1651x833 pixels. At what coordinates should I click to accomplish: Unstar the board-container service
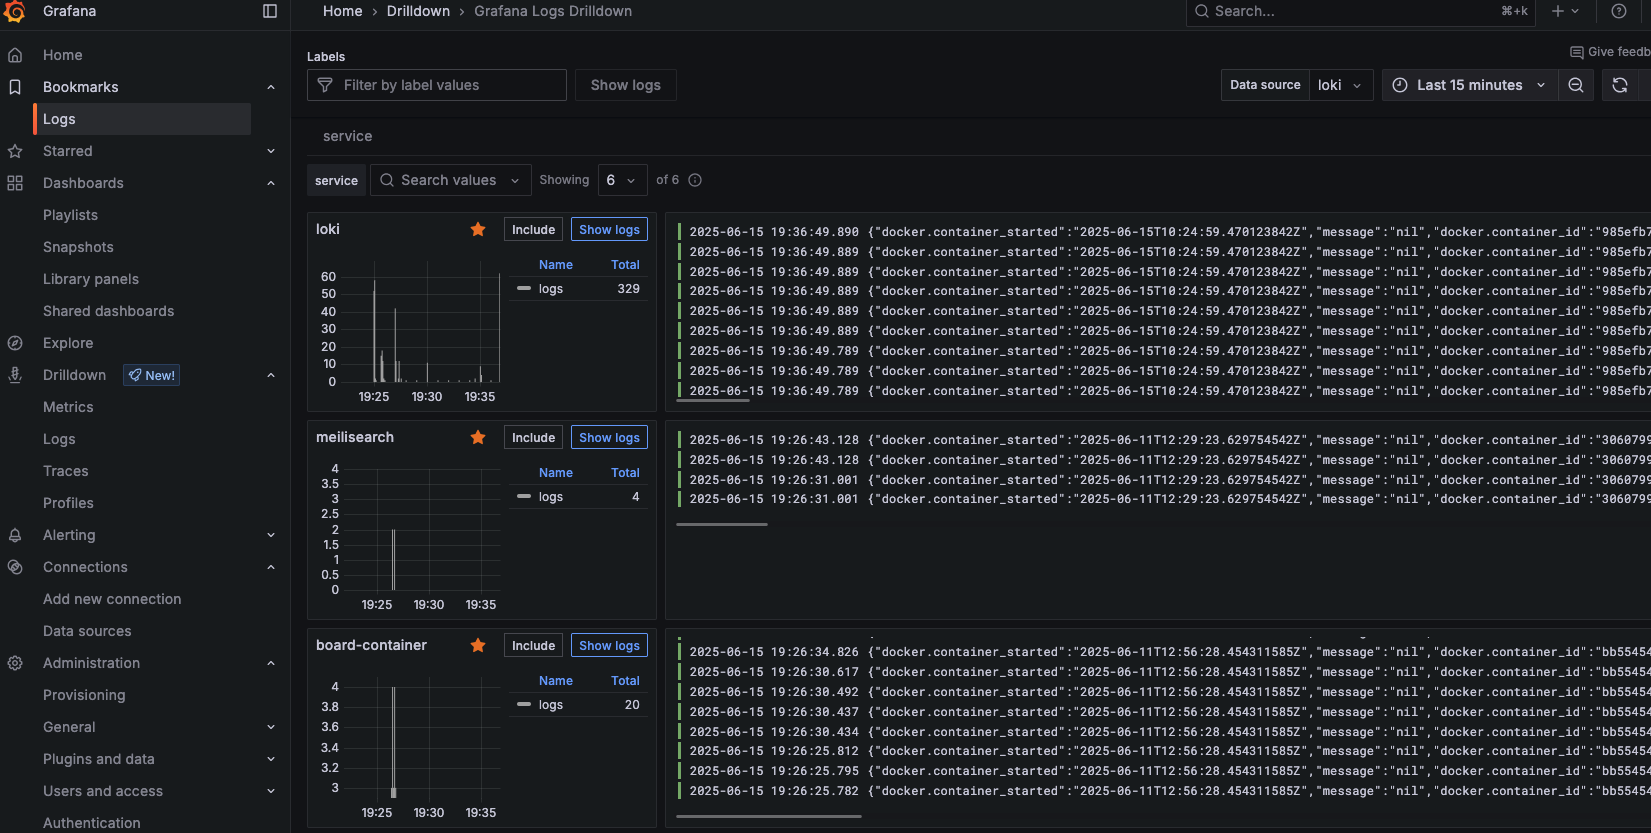(x=478, y=645)
